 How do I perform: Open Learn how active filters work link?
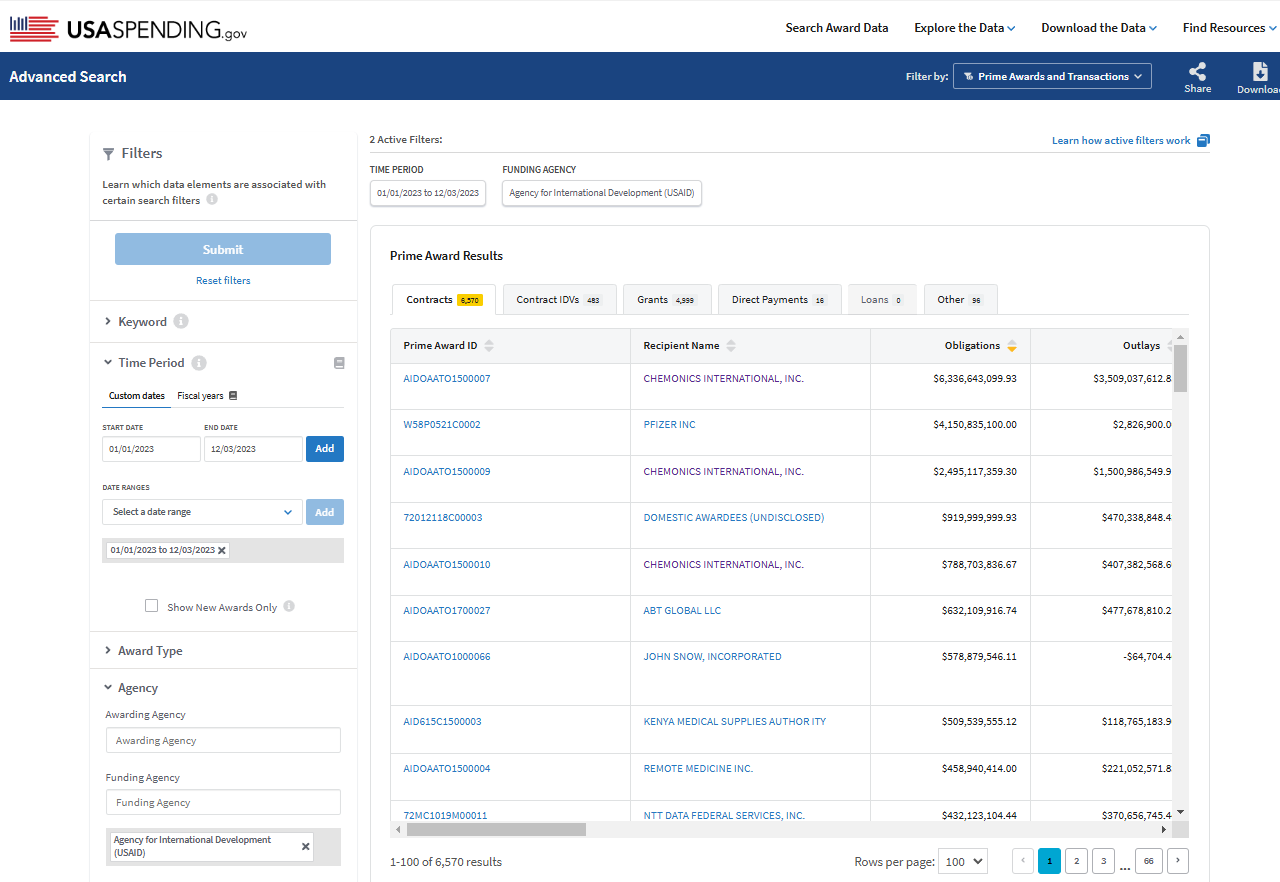pyautogui.click(x=1121, y=141)
